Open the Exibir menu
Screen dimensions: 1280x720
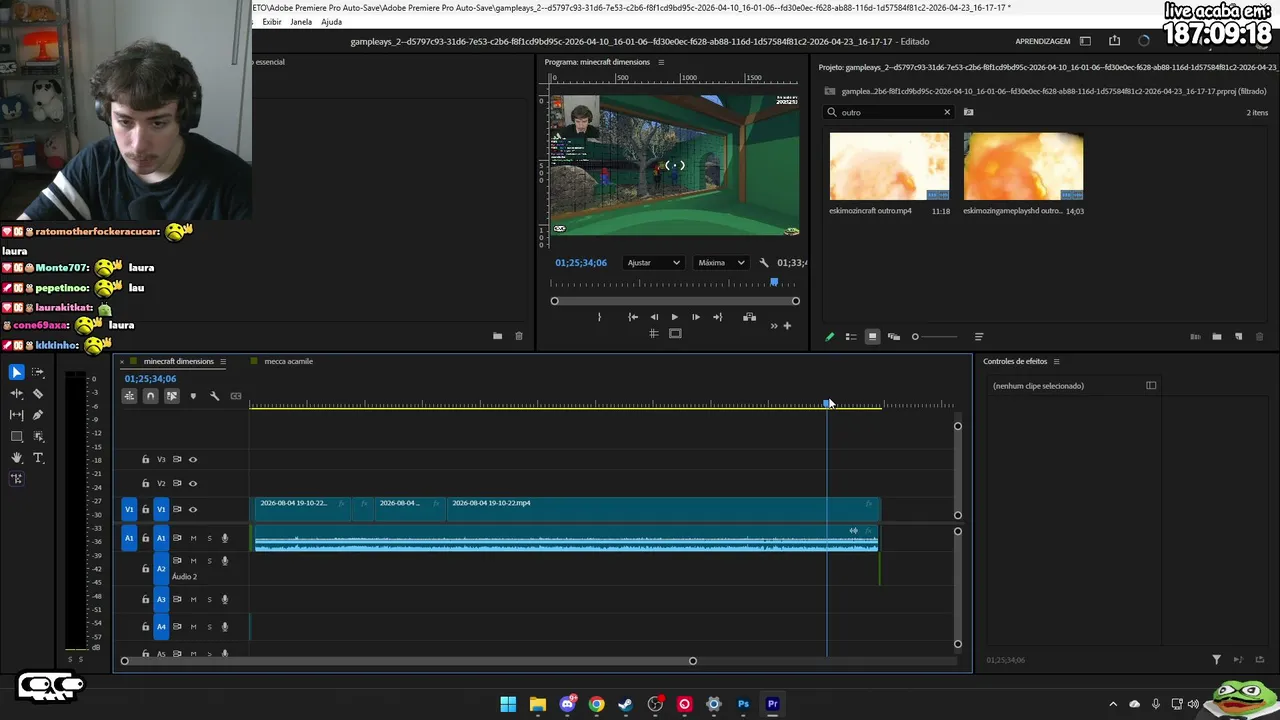[x=272, y=22]
